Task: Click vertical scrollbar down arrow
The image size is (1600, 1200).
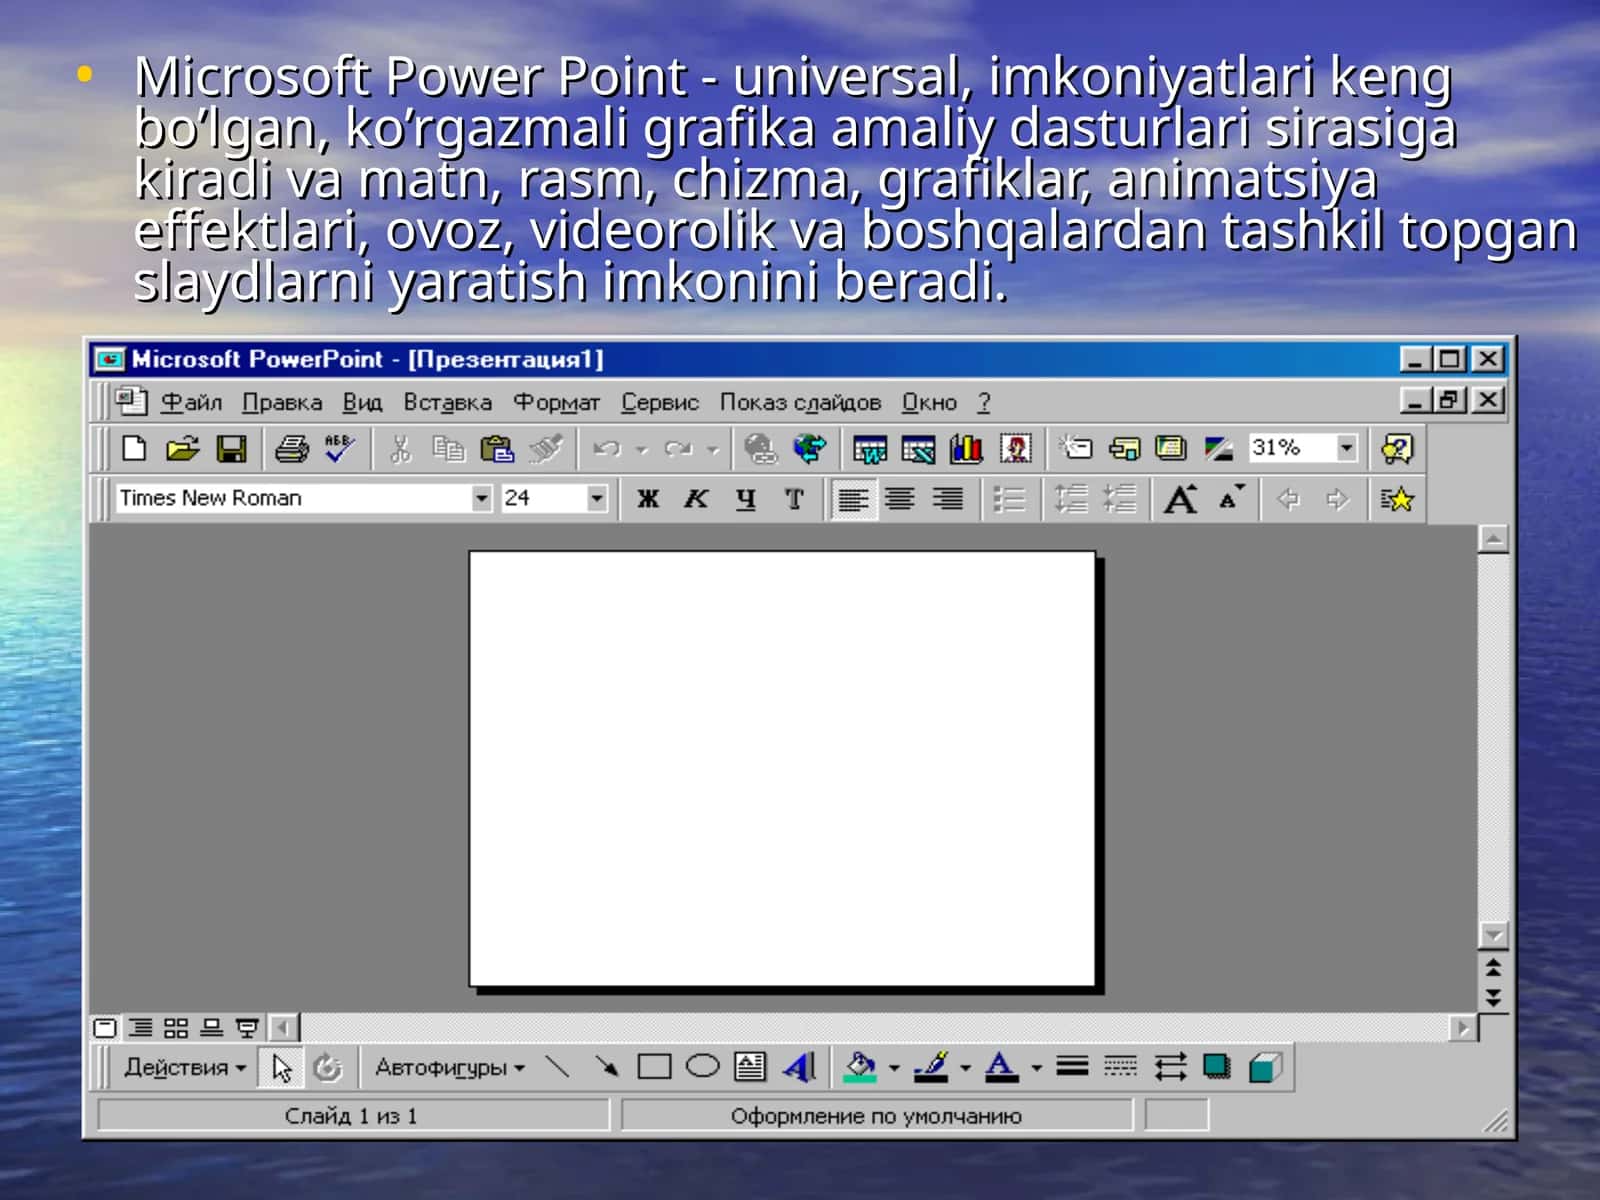Action: 1493,935
